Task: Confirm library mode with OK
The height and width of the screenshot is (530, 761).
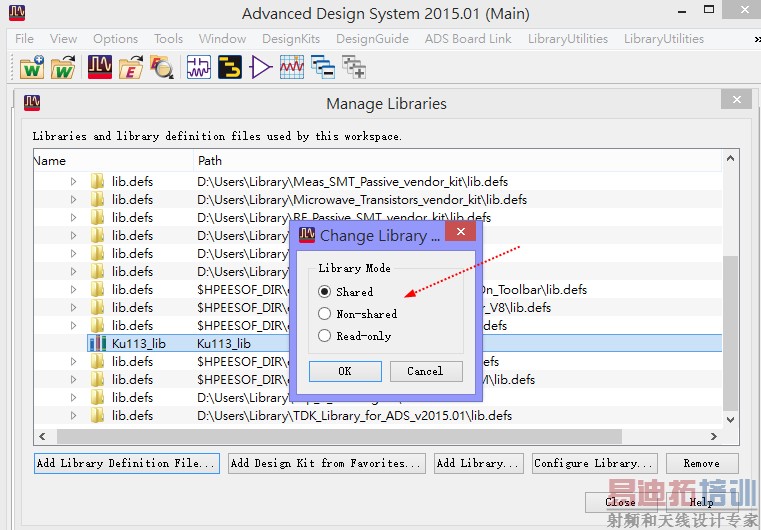Action: click(345, 371)
